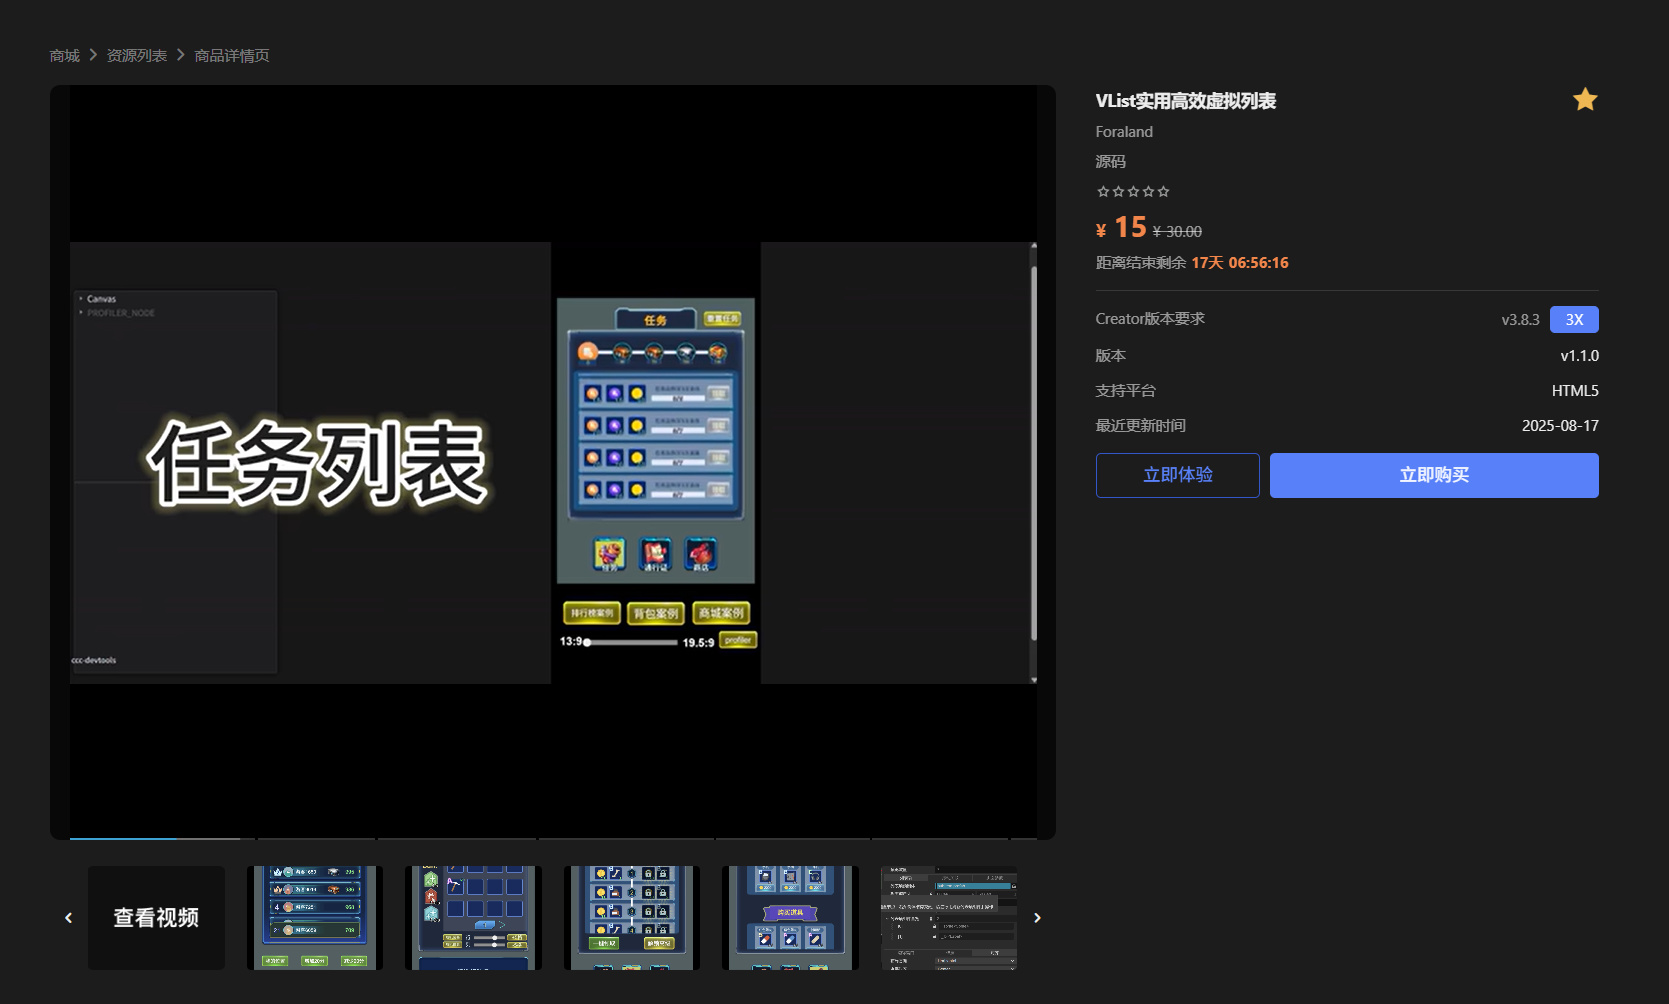This screenshot has width=1669, height=1004.
Task: Click the 商品详情页 breadcrumb item
Action: [x=232, y=56]
